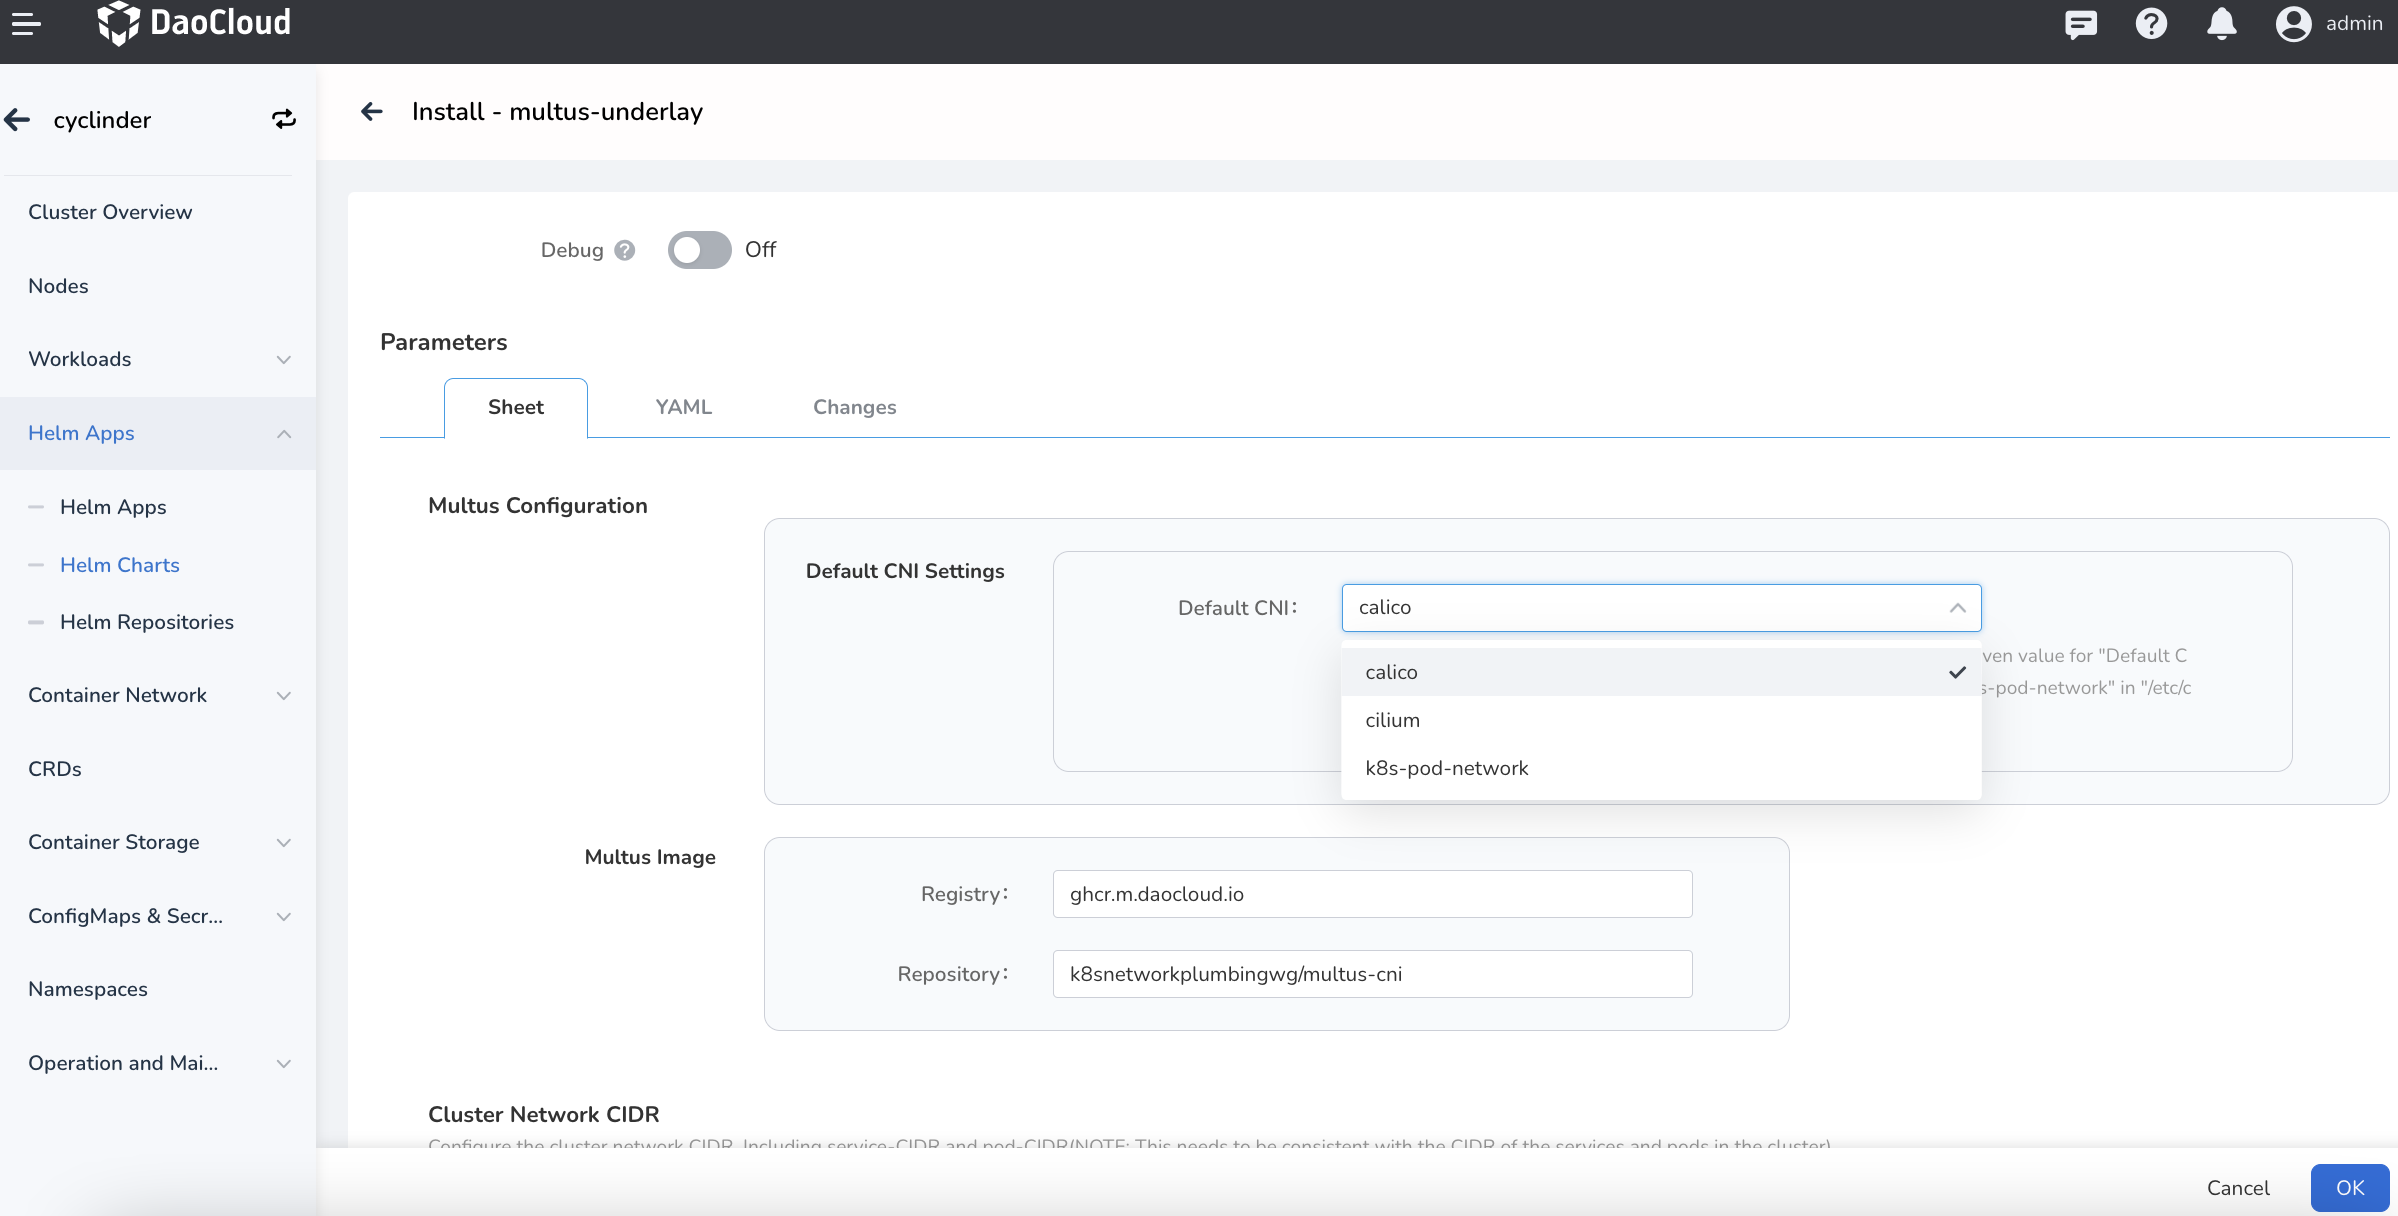Viewport: 2398px width, 1216px height.
Task: Open the Helm Apps sub-item
Action: tap(113, 507)
